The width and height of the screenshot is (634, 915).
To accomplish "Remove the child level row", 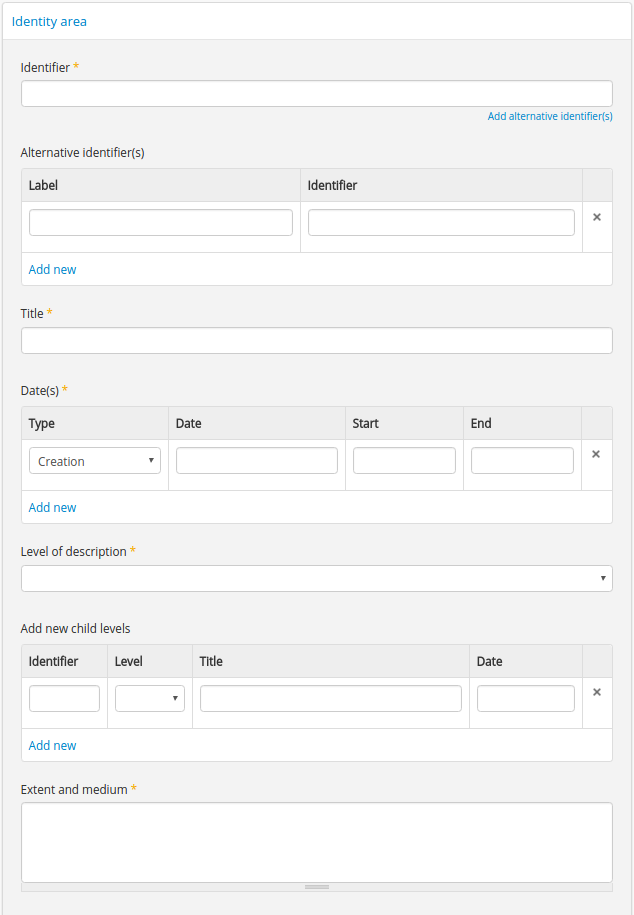I will pos(597,692).
